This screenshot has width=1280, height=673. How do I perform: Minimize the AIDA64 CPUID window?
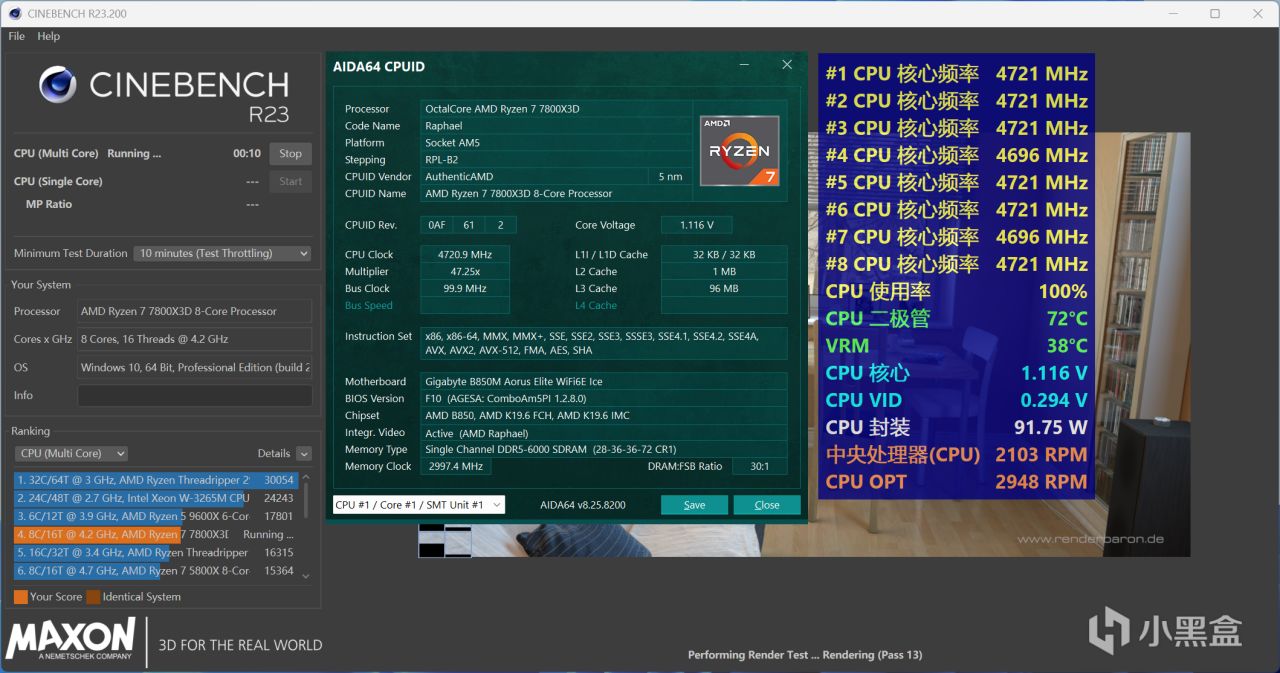pyautogui.click(x=745, y=65)
